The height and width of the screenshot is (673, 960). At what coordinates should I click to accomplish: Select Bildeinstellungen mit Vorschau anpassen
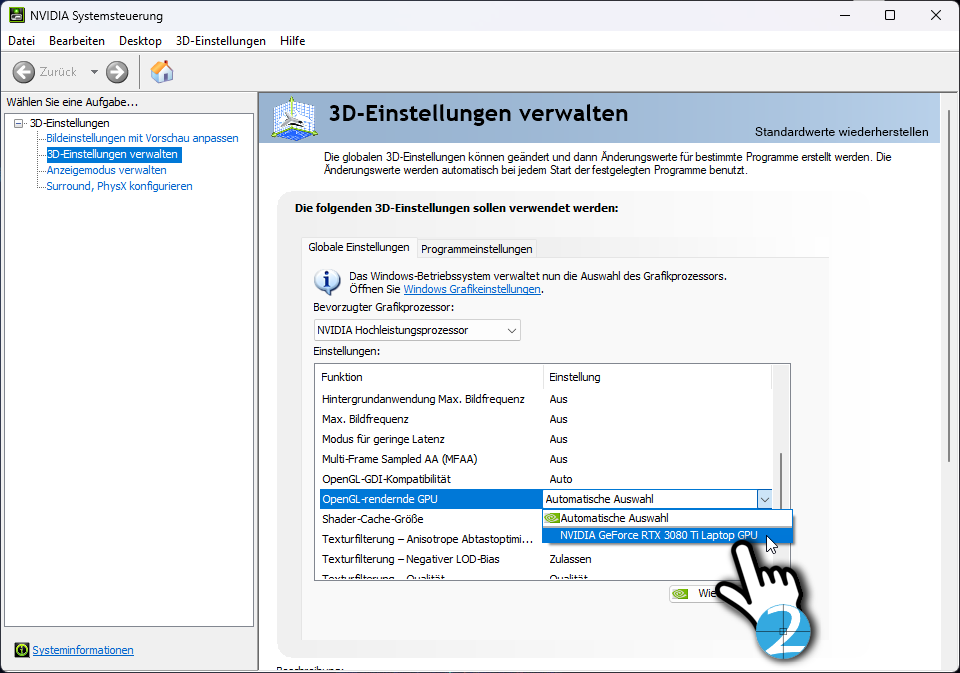[142, 138]
